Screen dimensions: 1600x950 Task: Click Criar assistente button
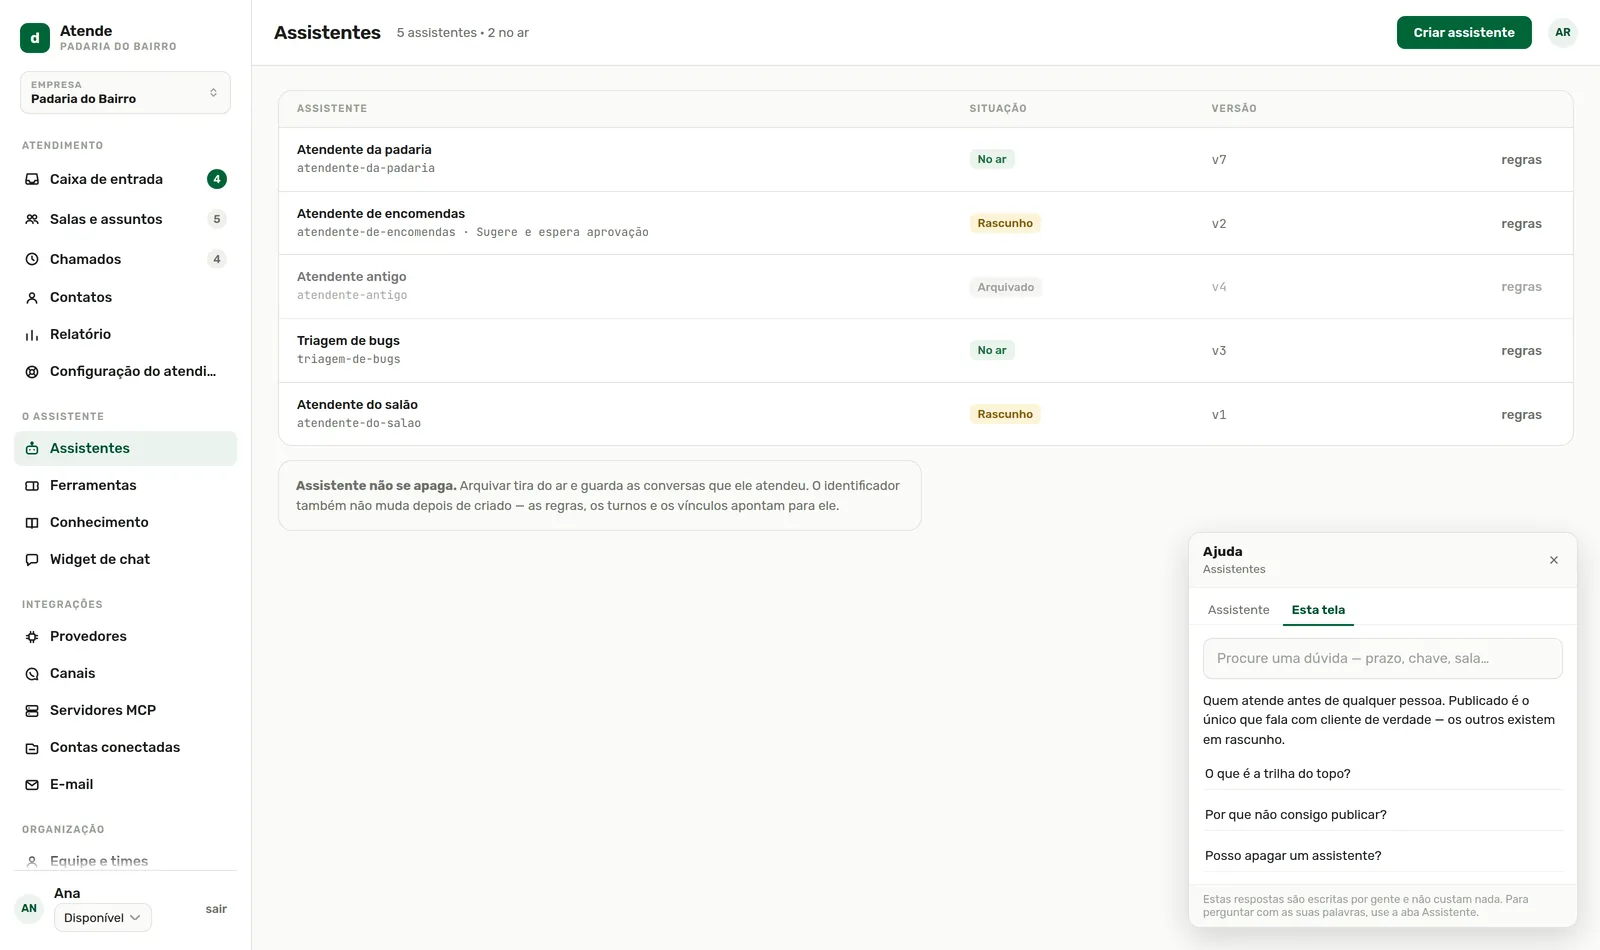(x=1464, y=32)
